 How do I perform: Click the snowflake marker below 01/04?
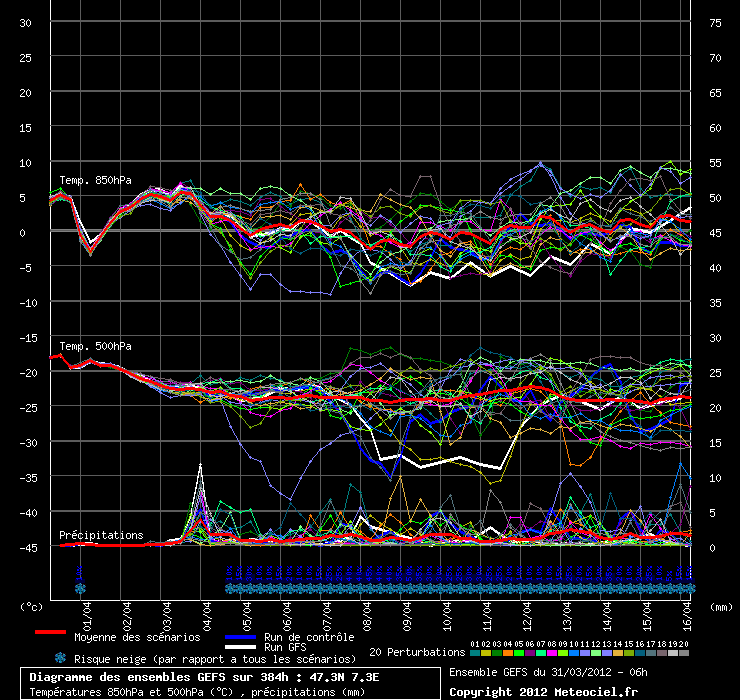[80, 589]
